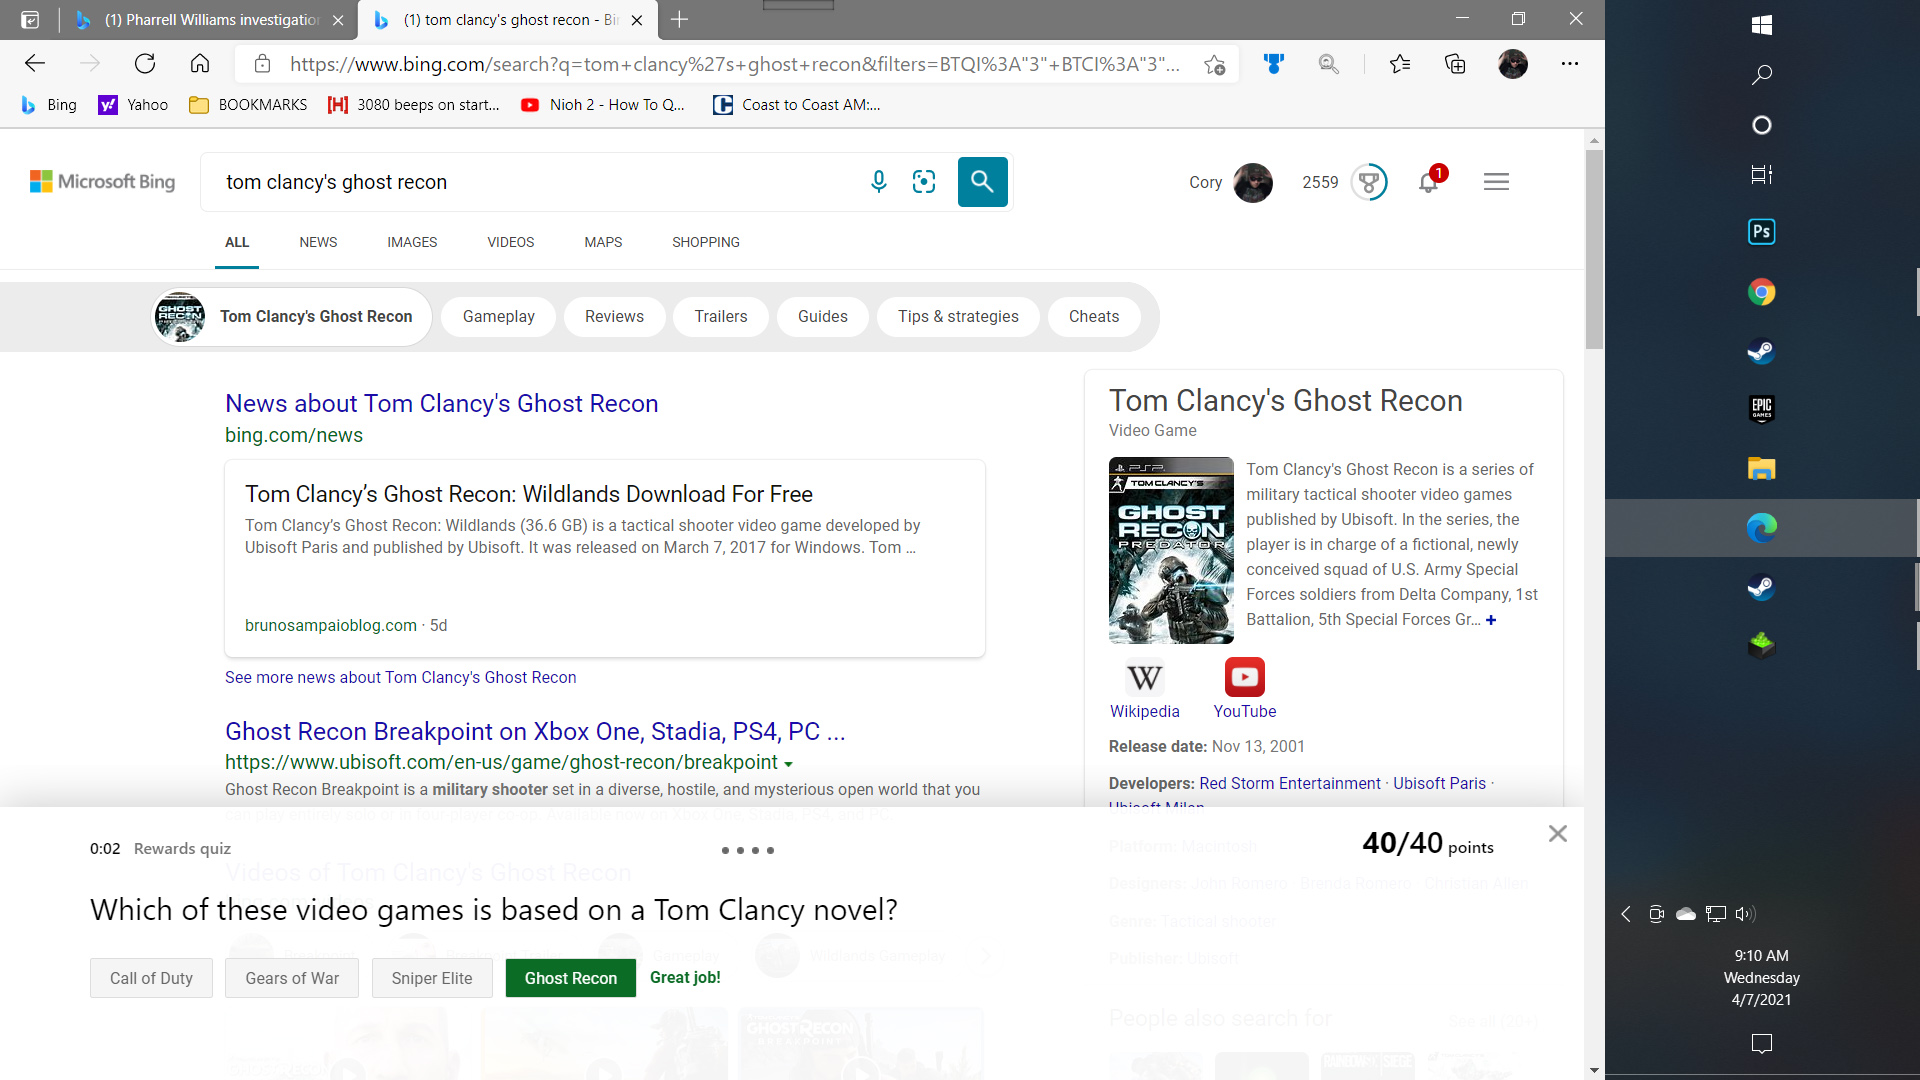Viewport: 1920px width, 1080px height.
Task: Click the page vertical scrollbar thumb
Action: tap(1594, 248)
